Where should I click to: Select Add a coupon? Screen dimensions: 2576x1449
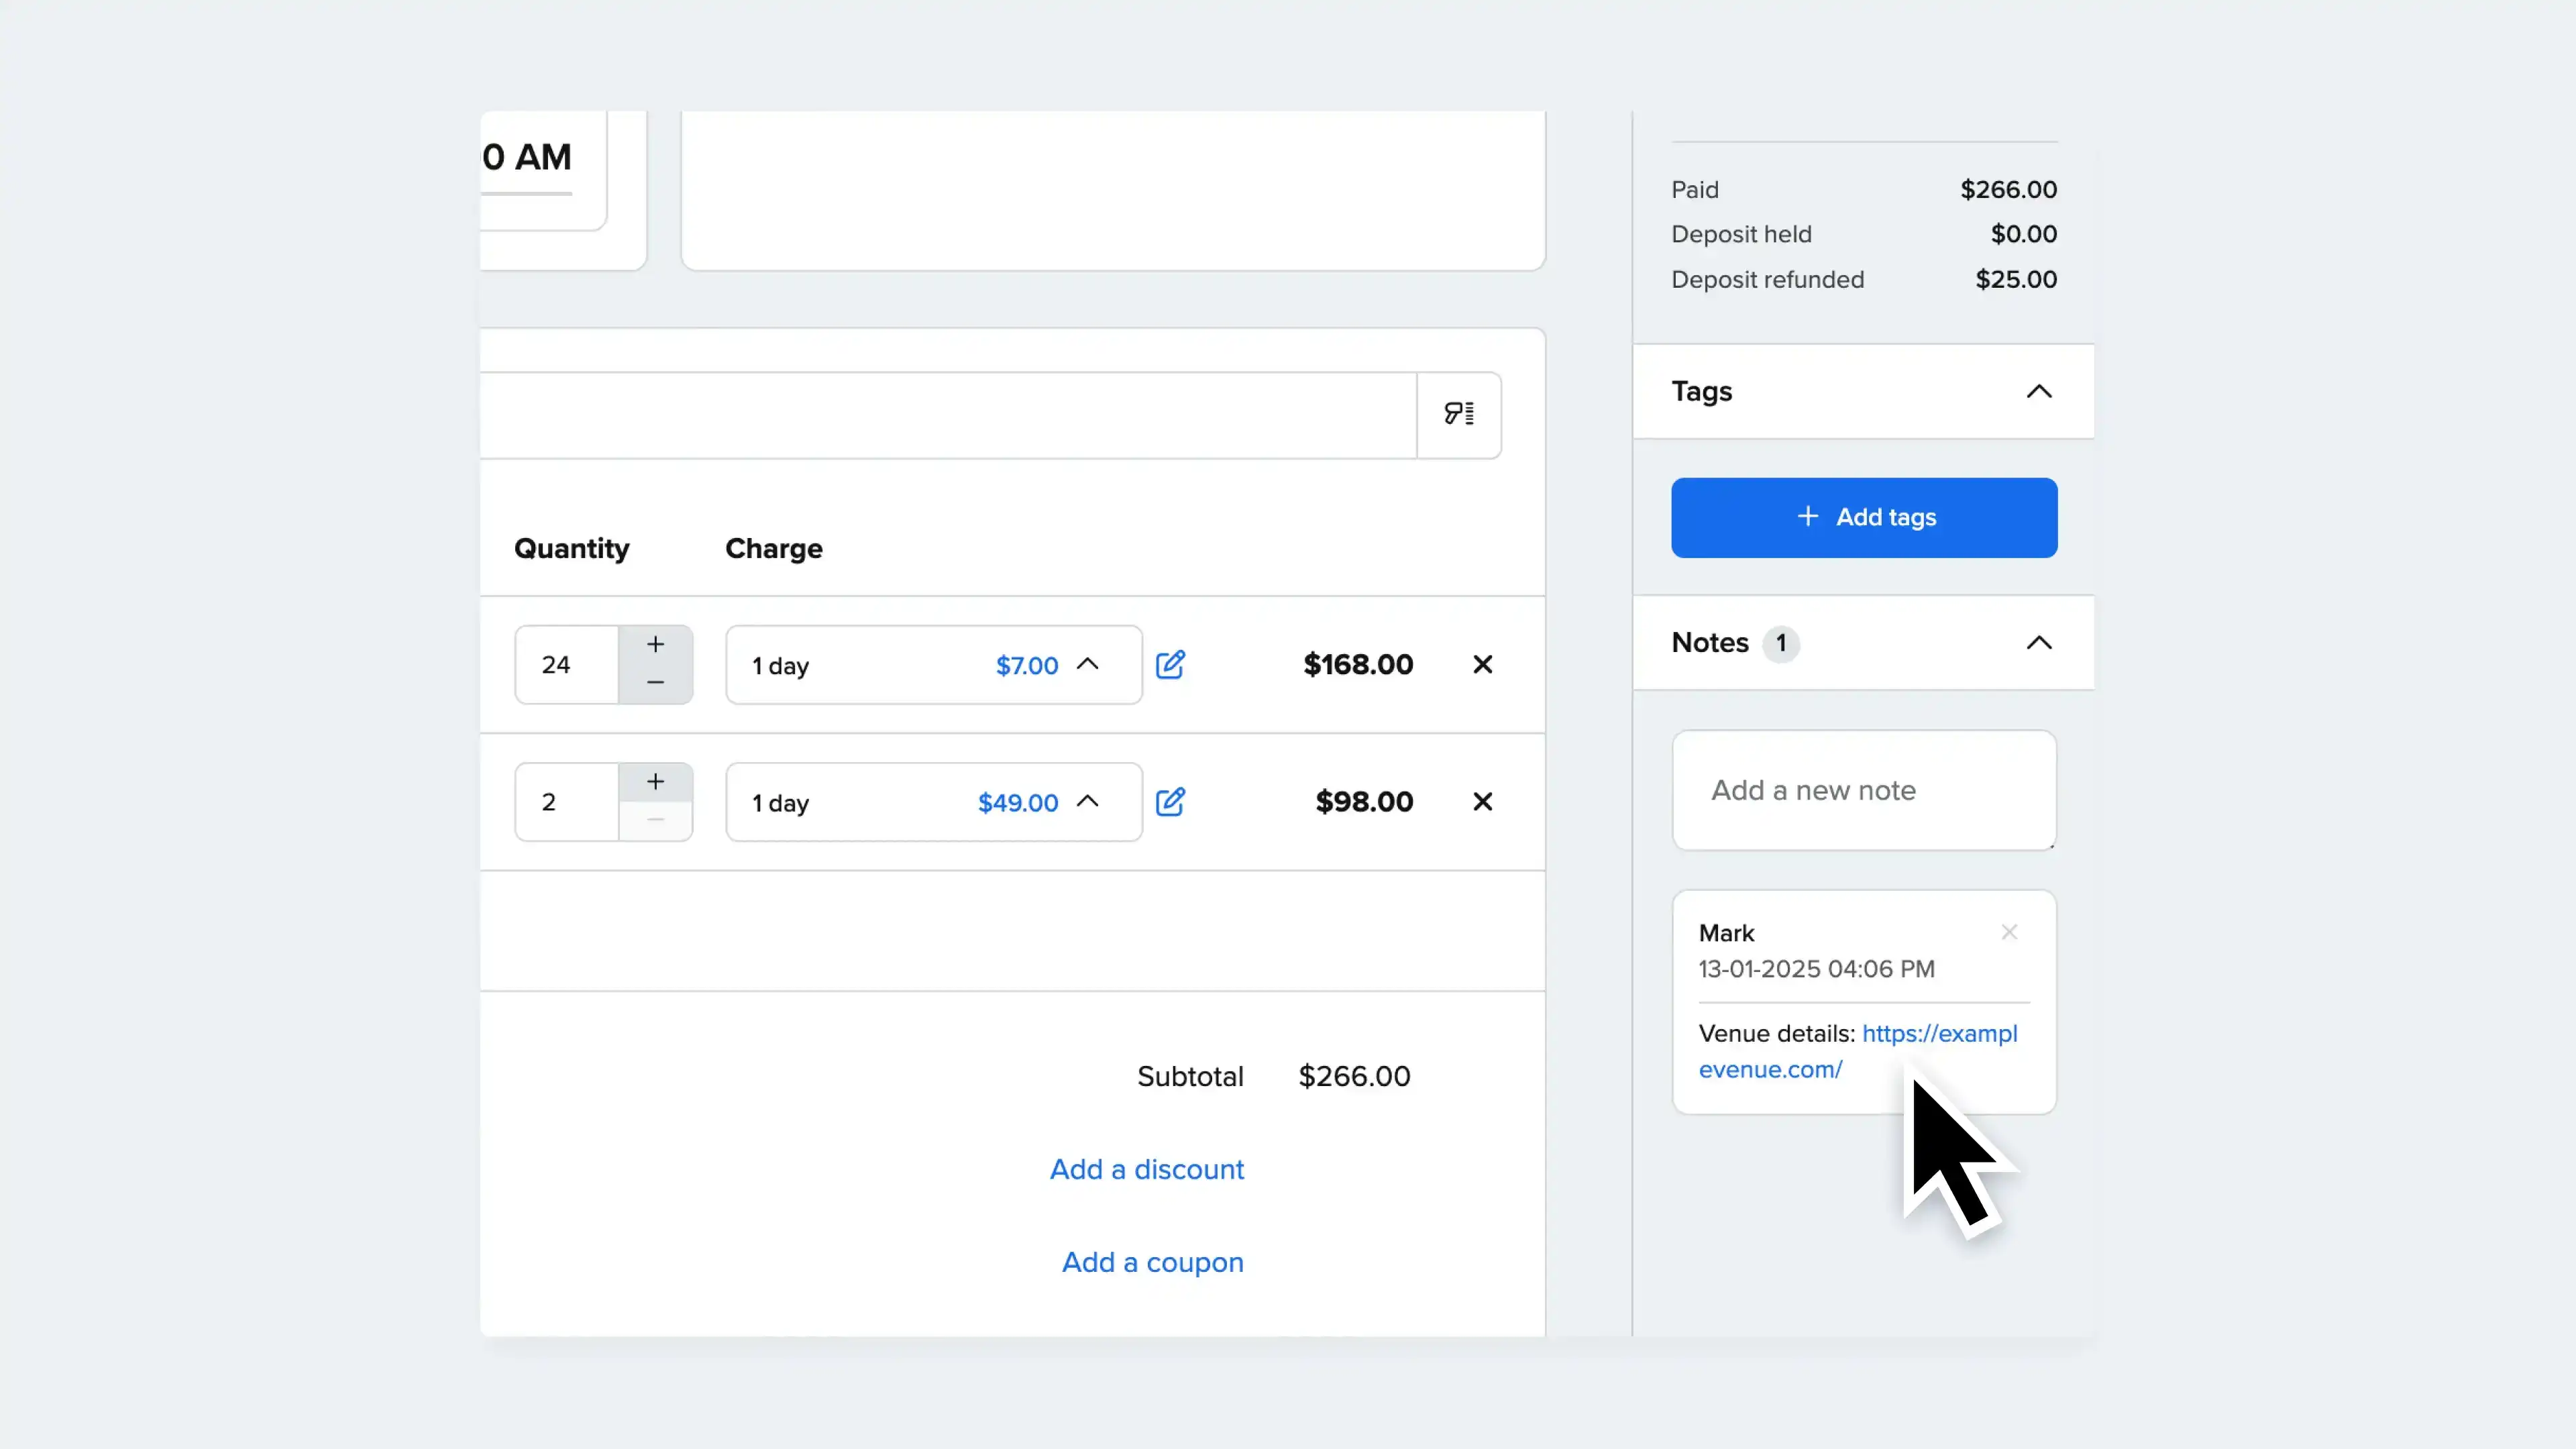pos(1152,1262)
